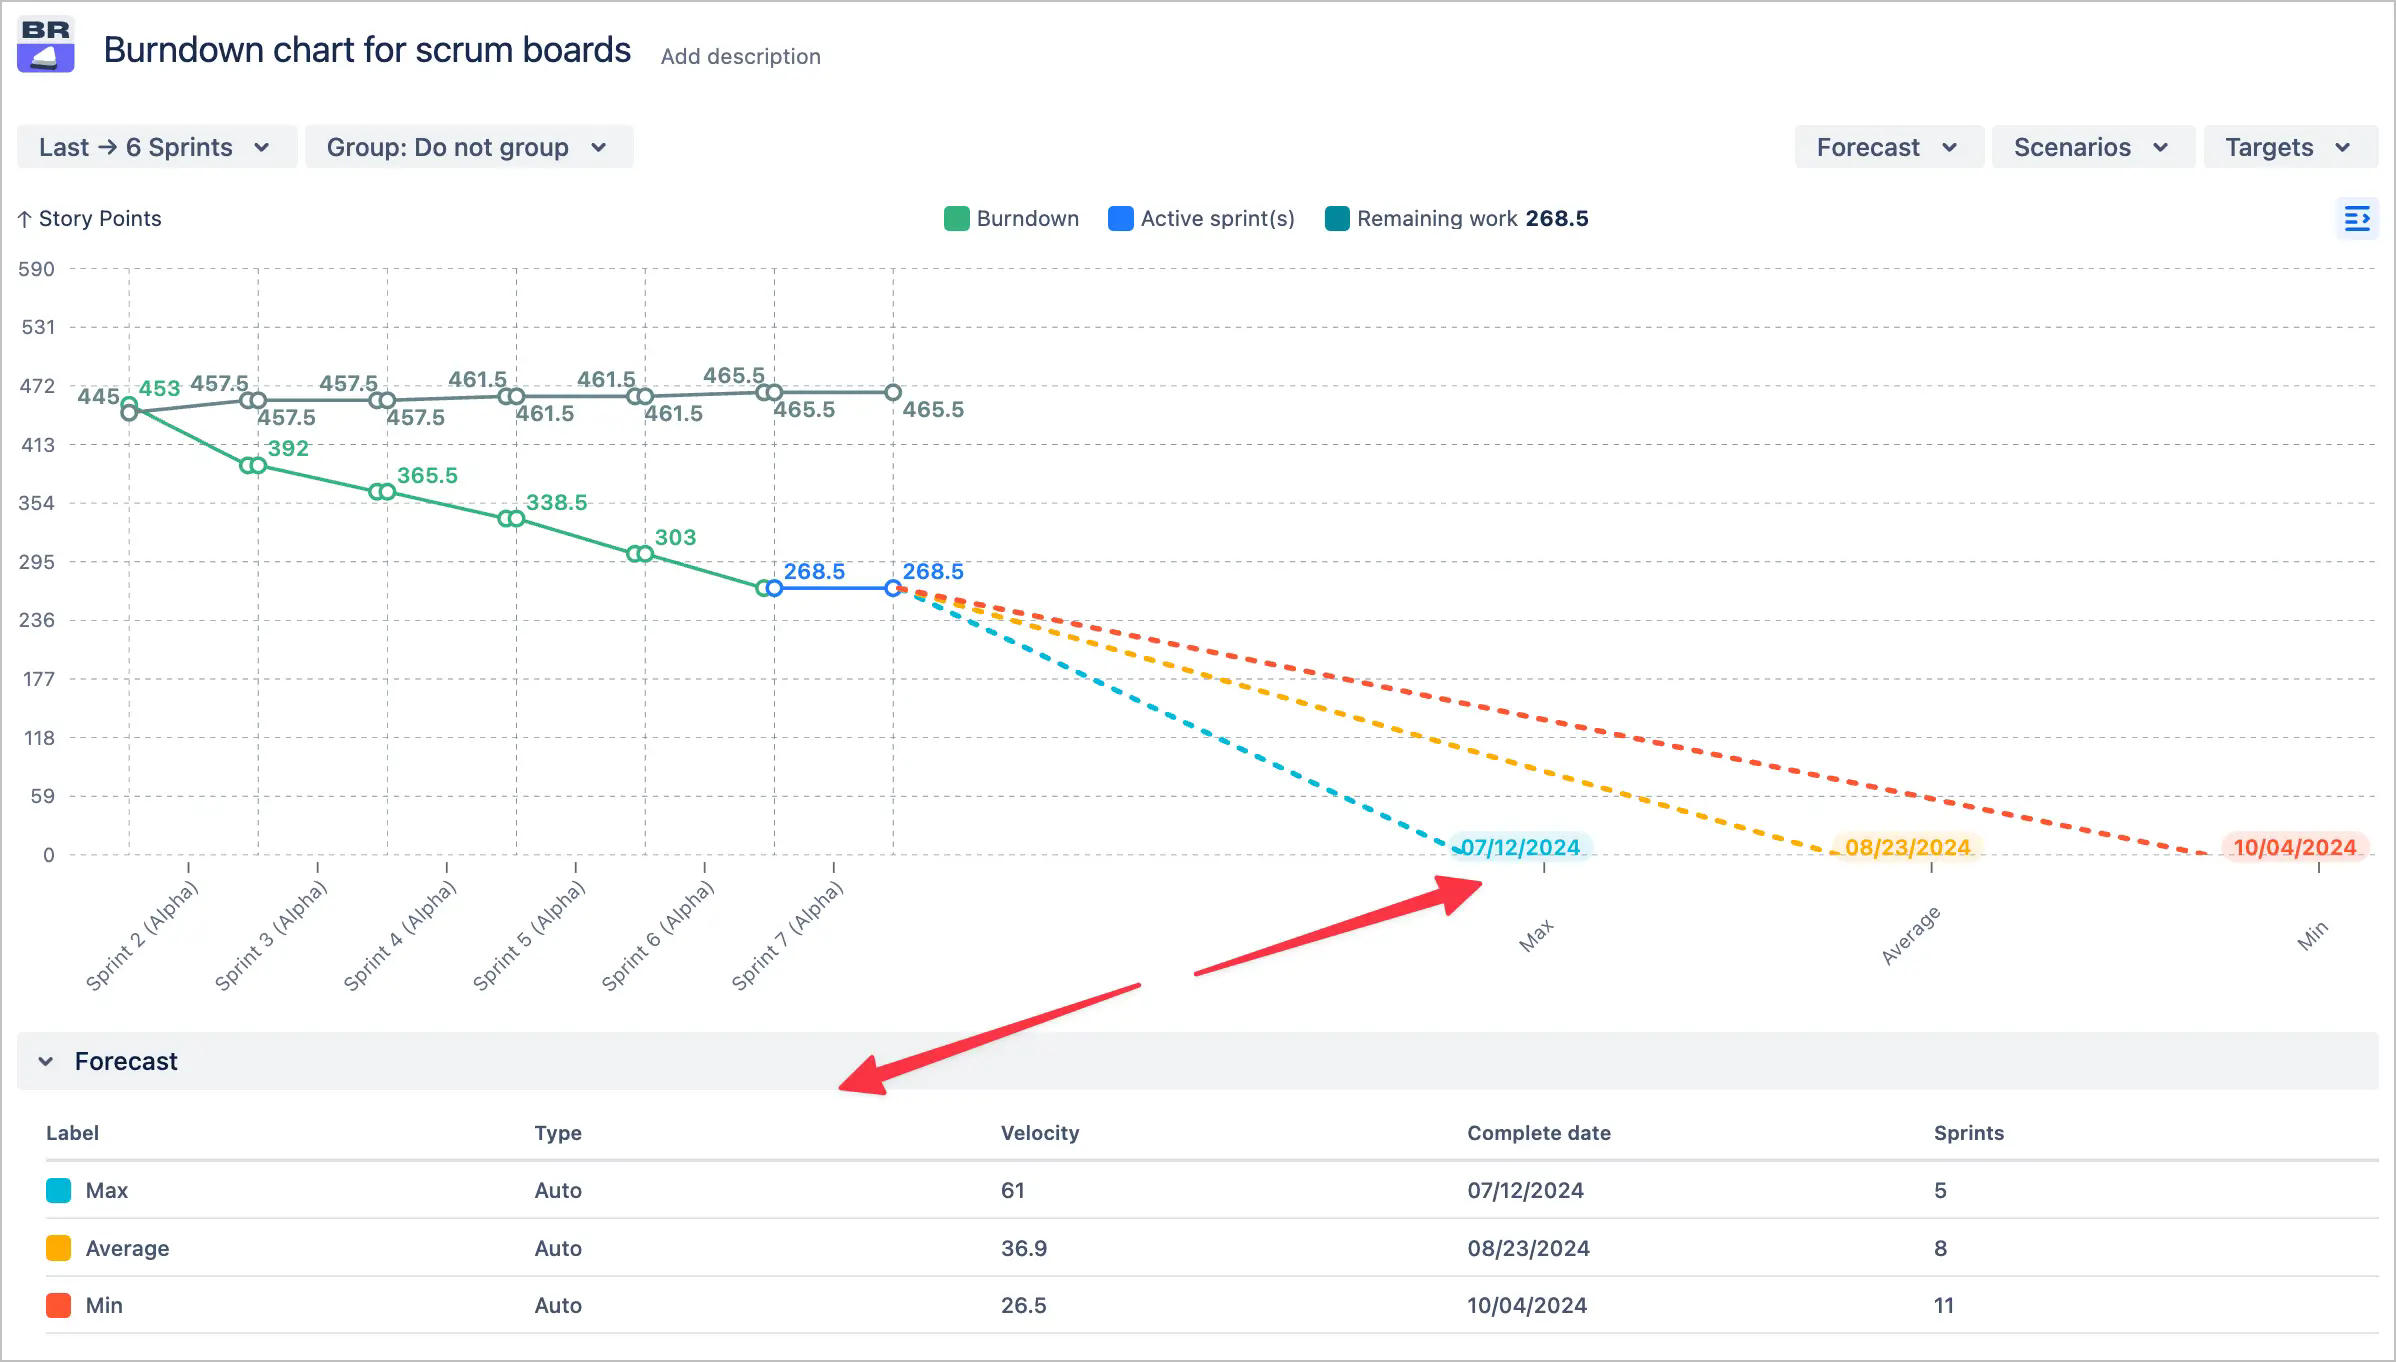Open the Forecast dropdown in toolbar
Viewport: 2396px width, 1362px height.
click(x=1888, y=147)
